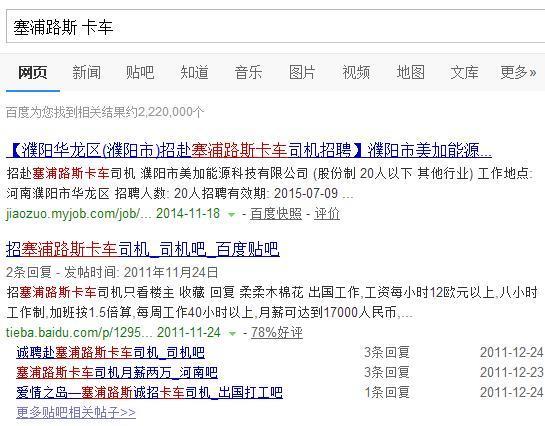Switch to the 知道 tab

(194, 73)
